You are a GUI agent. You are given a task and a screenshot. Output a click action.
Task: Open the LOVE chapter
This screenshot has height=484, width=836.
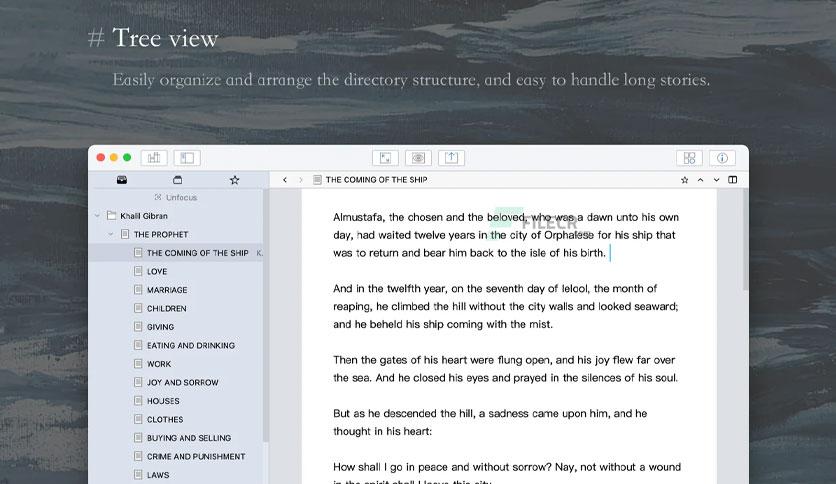click(176, 271)
